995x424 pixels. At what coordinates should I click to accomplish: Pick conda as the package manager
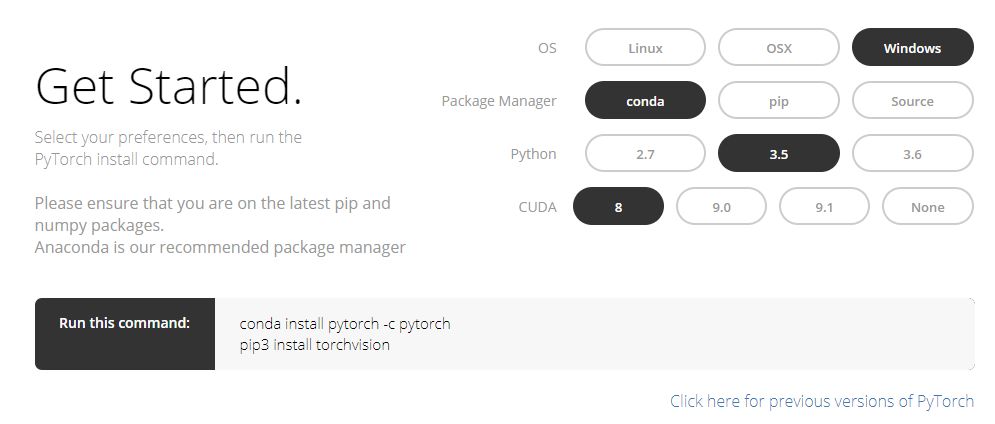(x=645, y=101)
